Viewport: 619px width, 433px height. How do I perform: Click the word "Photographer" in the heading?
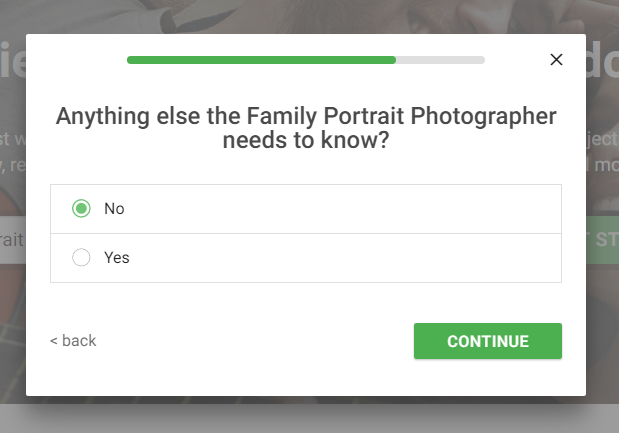point(484,116)
